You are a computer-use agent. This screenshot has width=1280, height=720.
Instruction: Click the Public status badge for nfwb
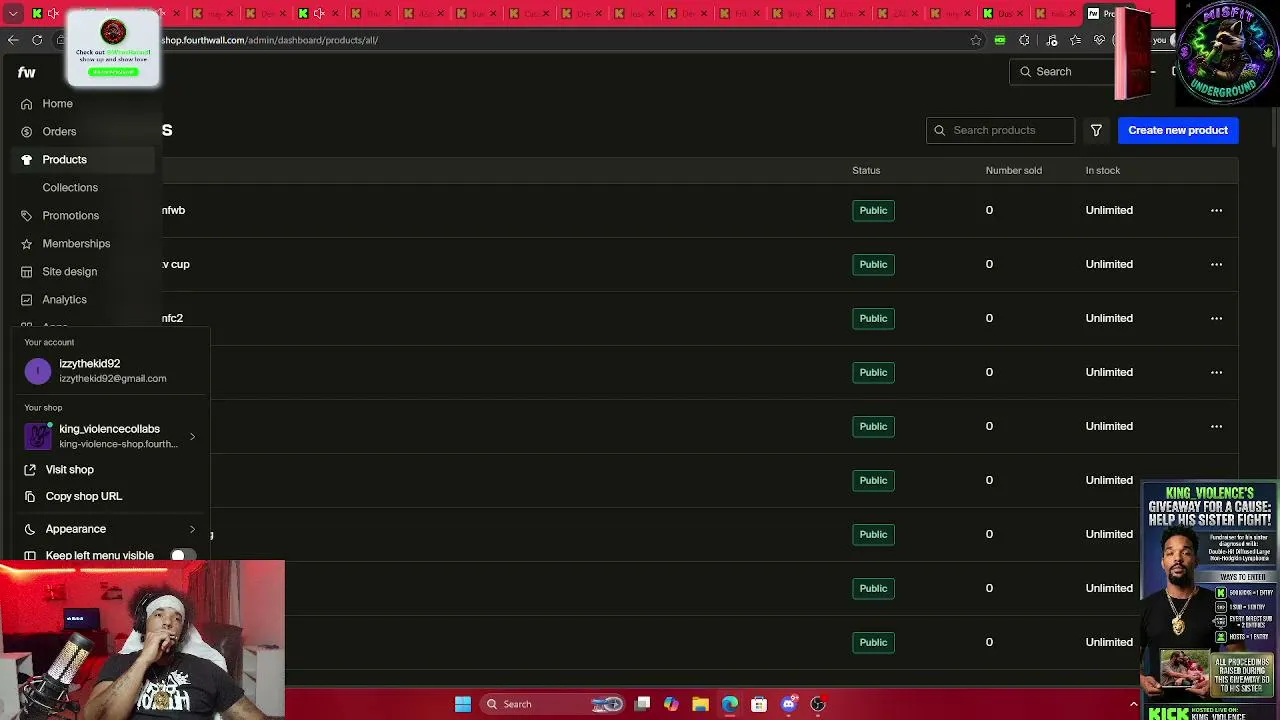[x=873, y=210]
